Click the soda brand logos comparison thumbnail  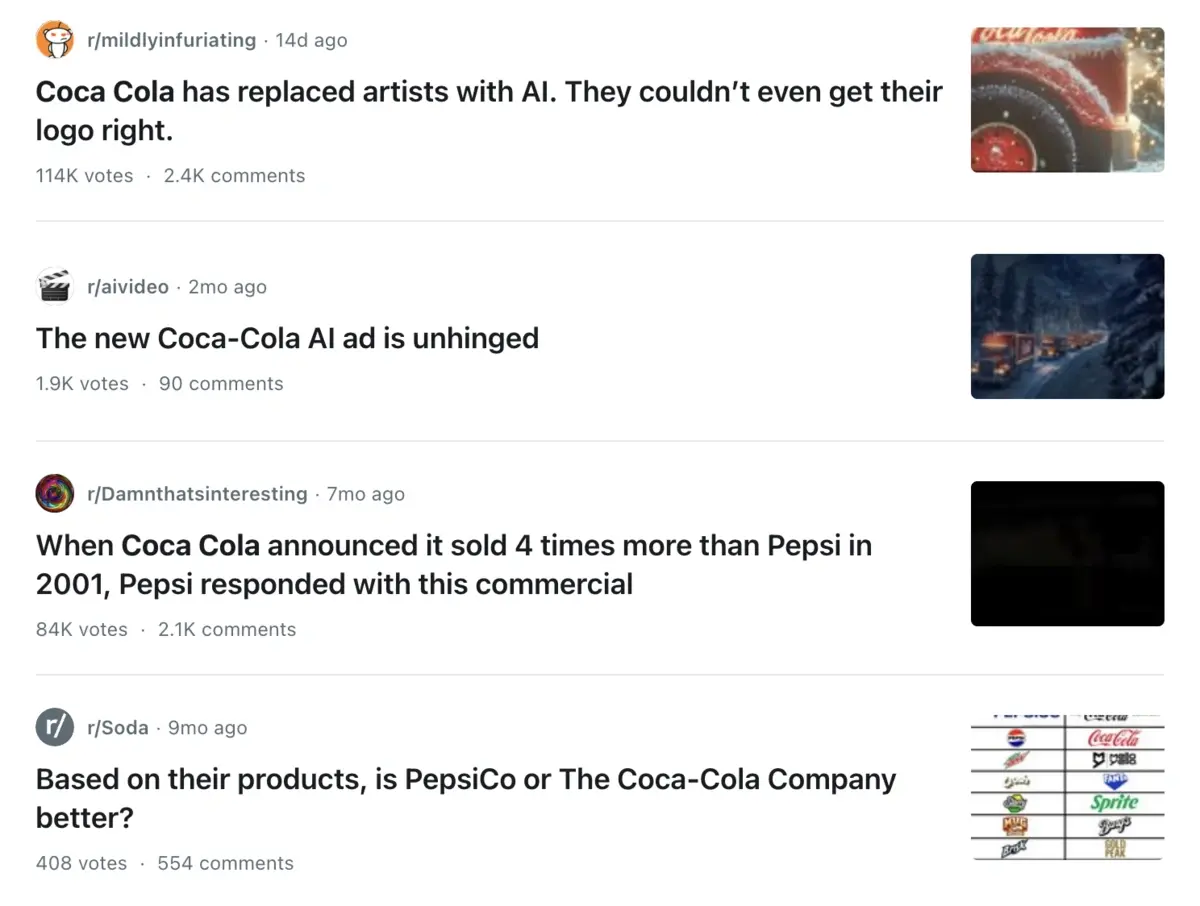click(1067, 784)
